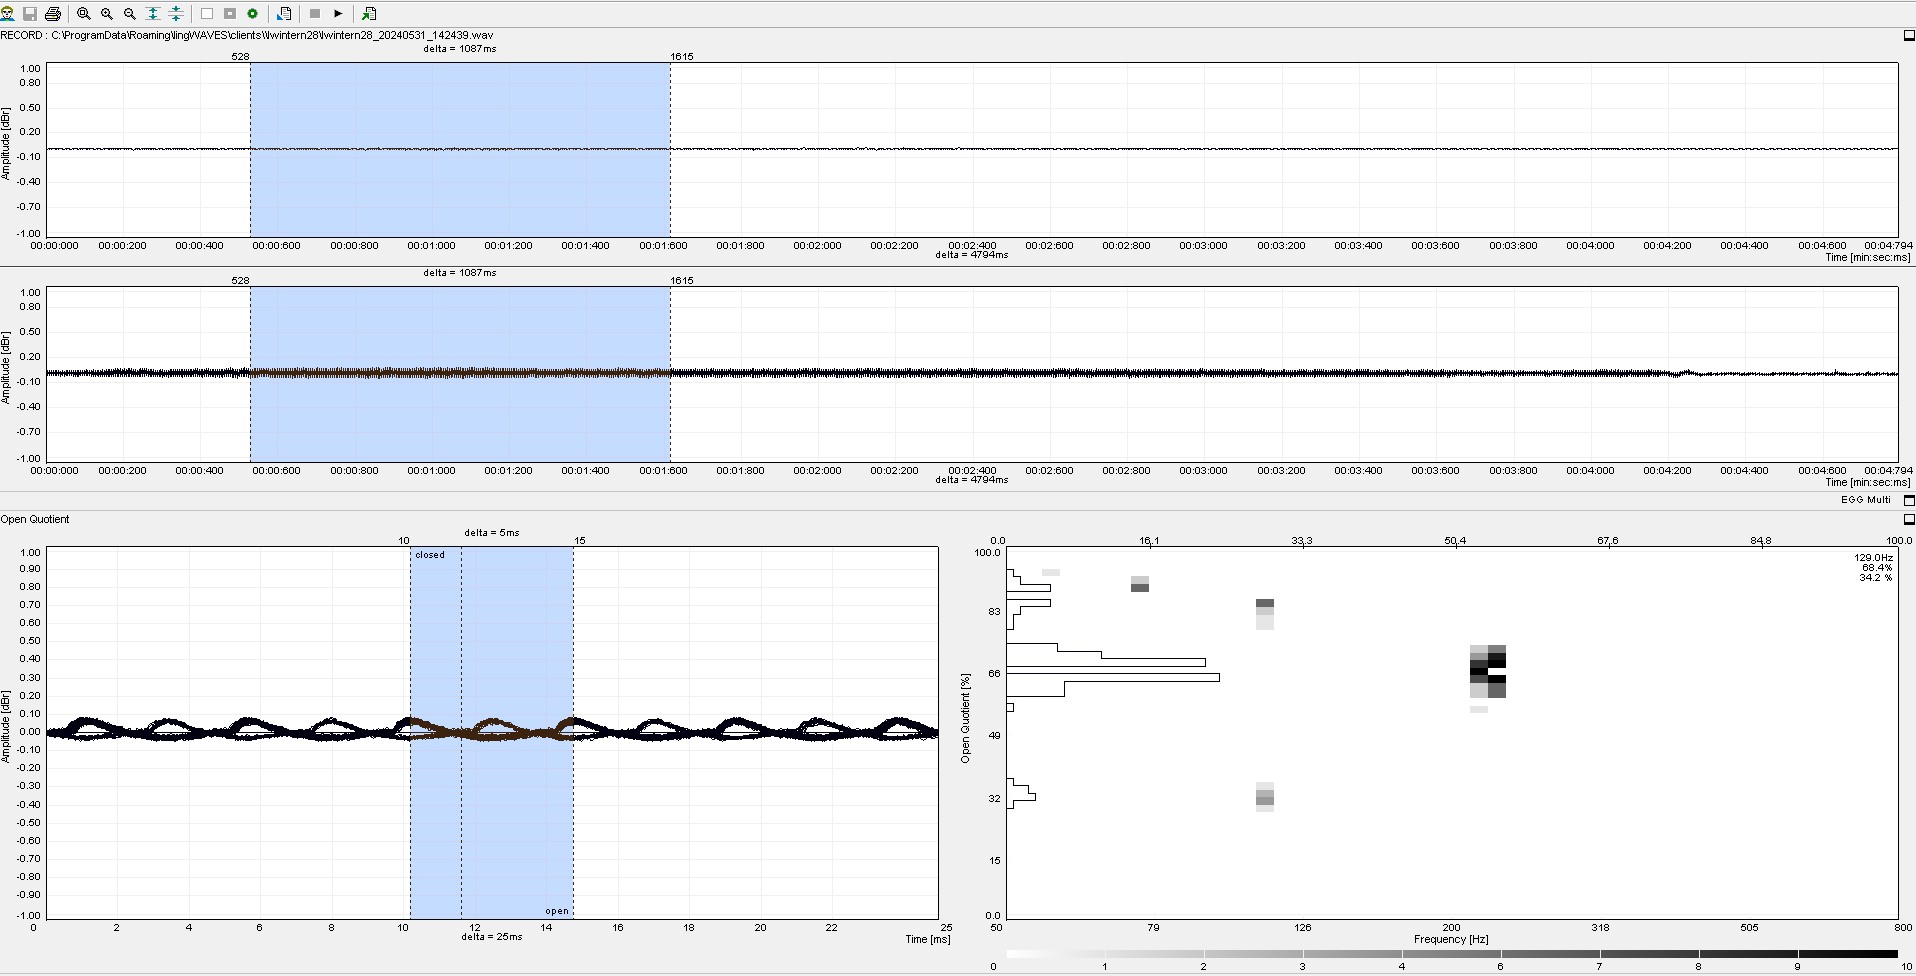Click 'delta = 1087ms' above top waveform
The image size is (1916, 976).
pos(460,49)
